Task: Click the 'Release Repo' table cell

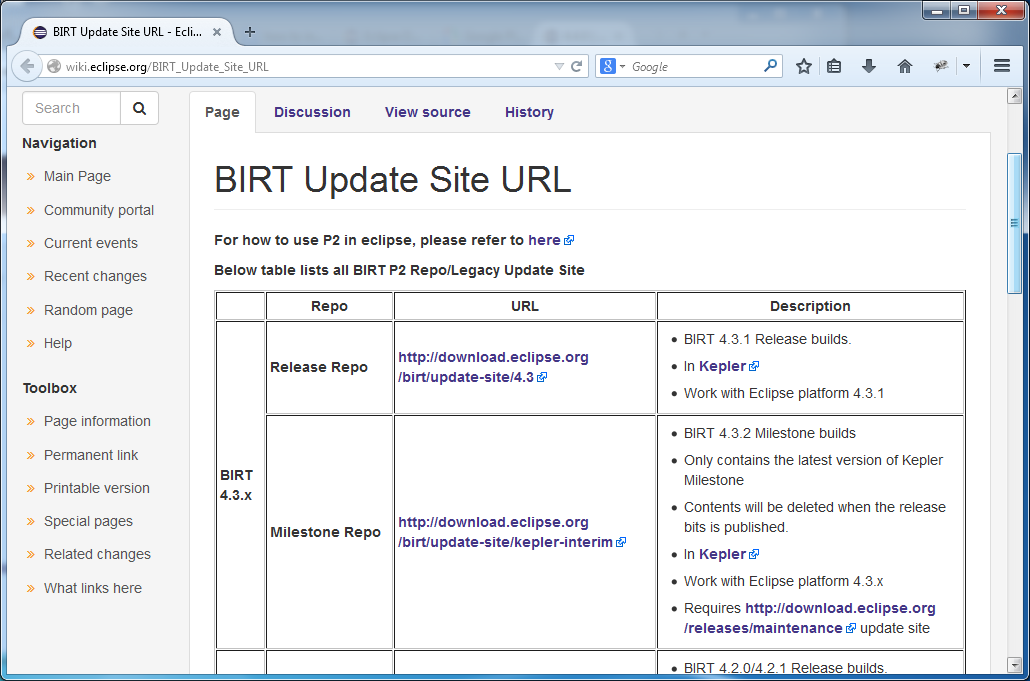Action: click(x=329, y=368)
